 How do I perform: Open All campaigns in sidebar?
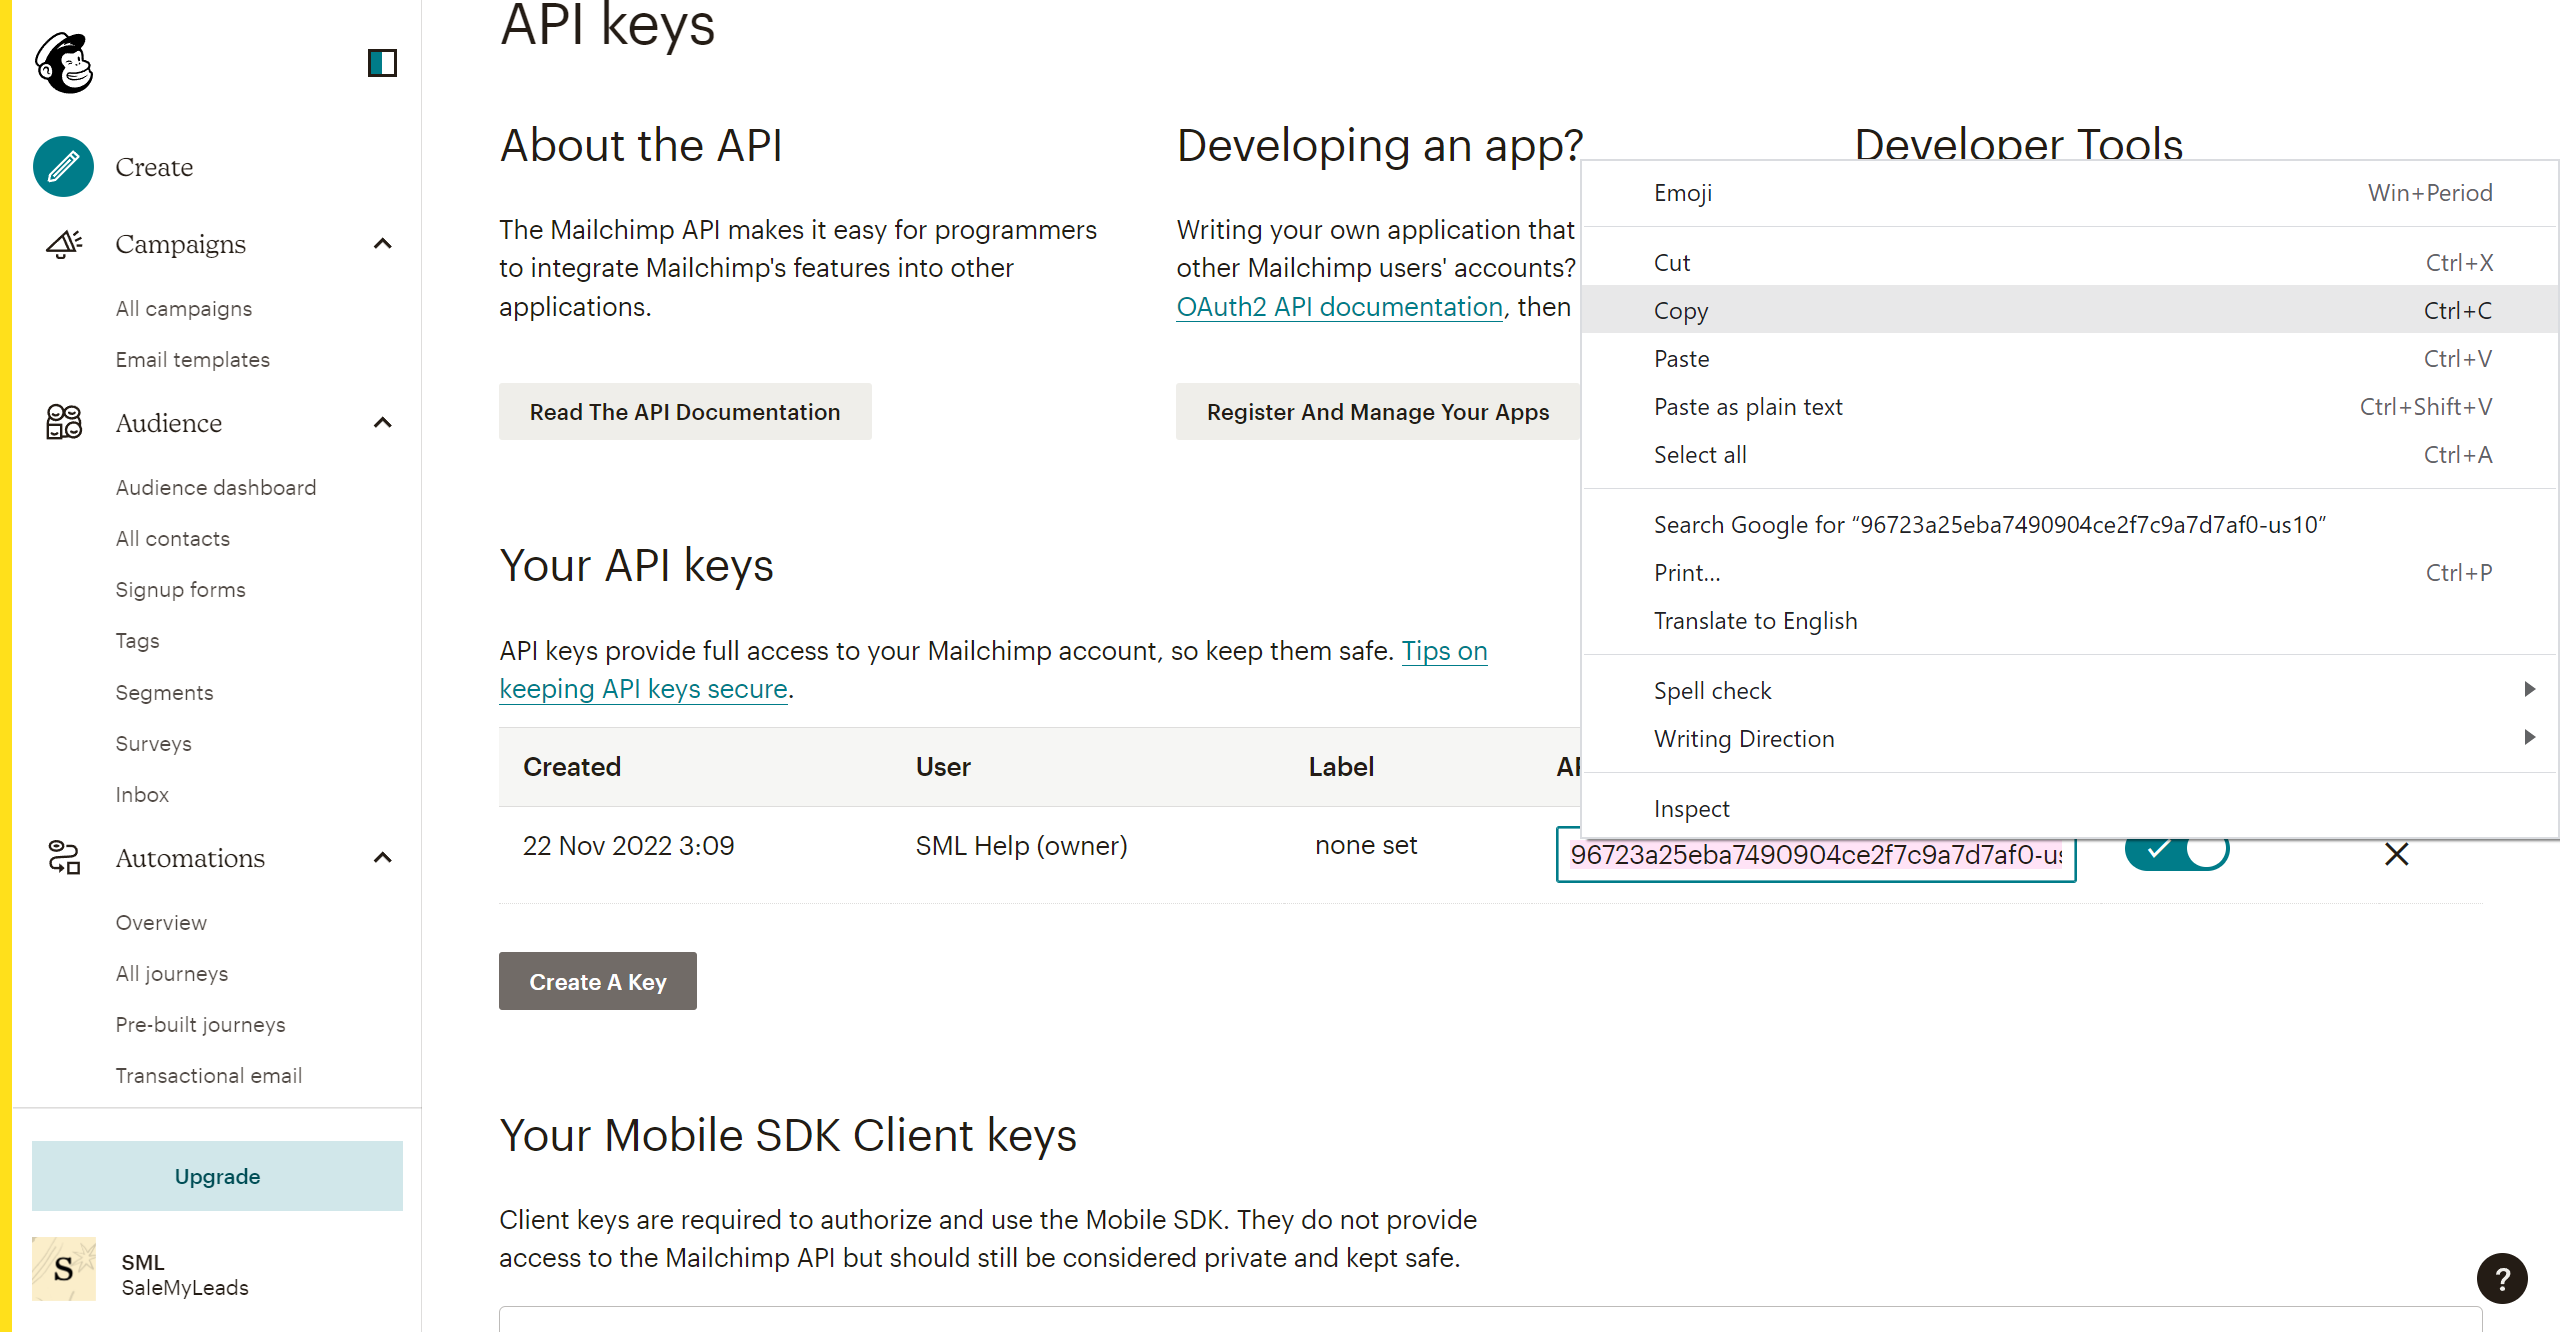tap(184, 308)
